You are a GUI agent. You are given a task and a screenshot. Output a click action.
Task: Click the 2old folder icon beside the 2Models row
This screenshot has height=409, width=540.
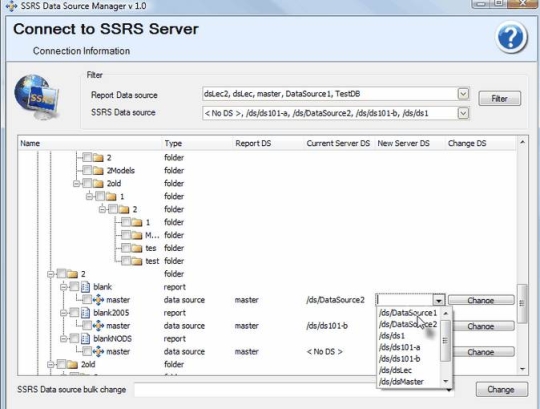click(x=98, y=183)
